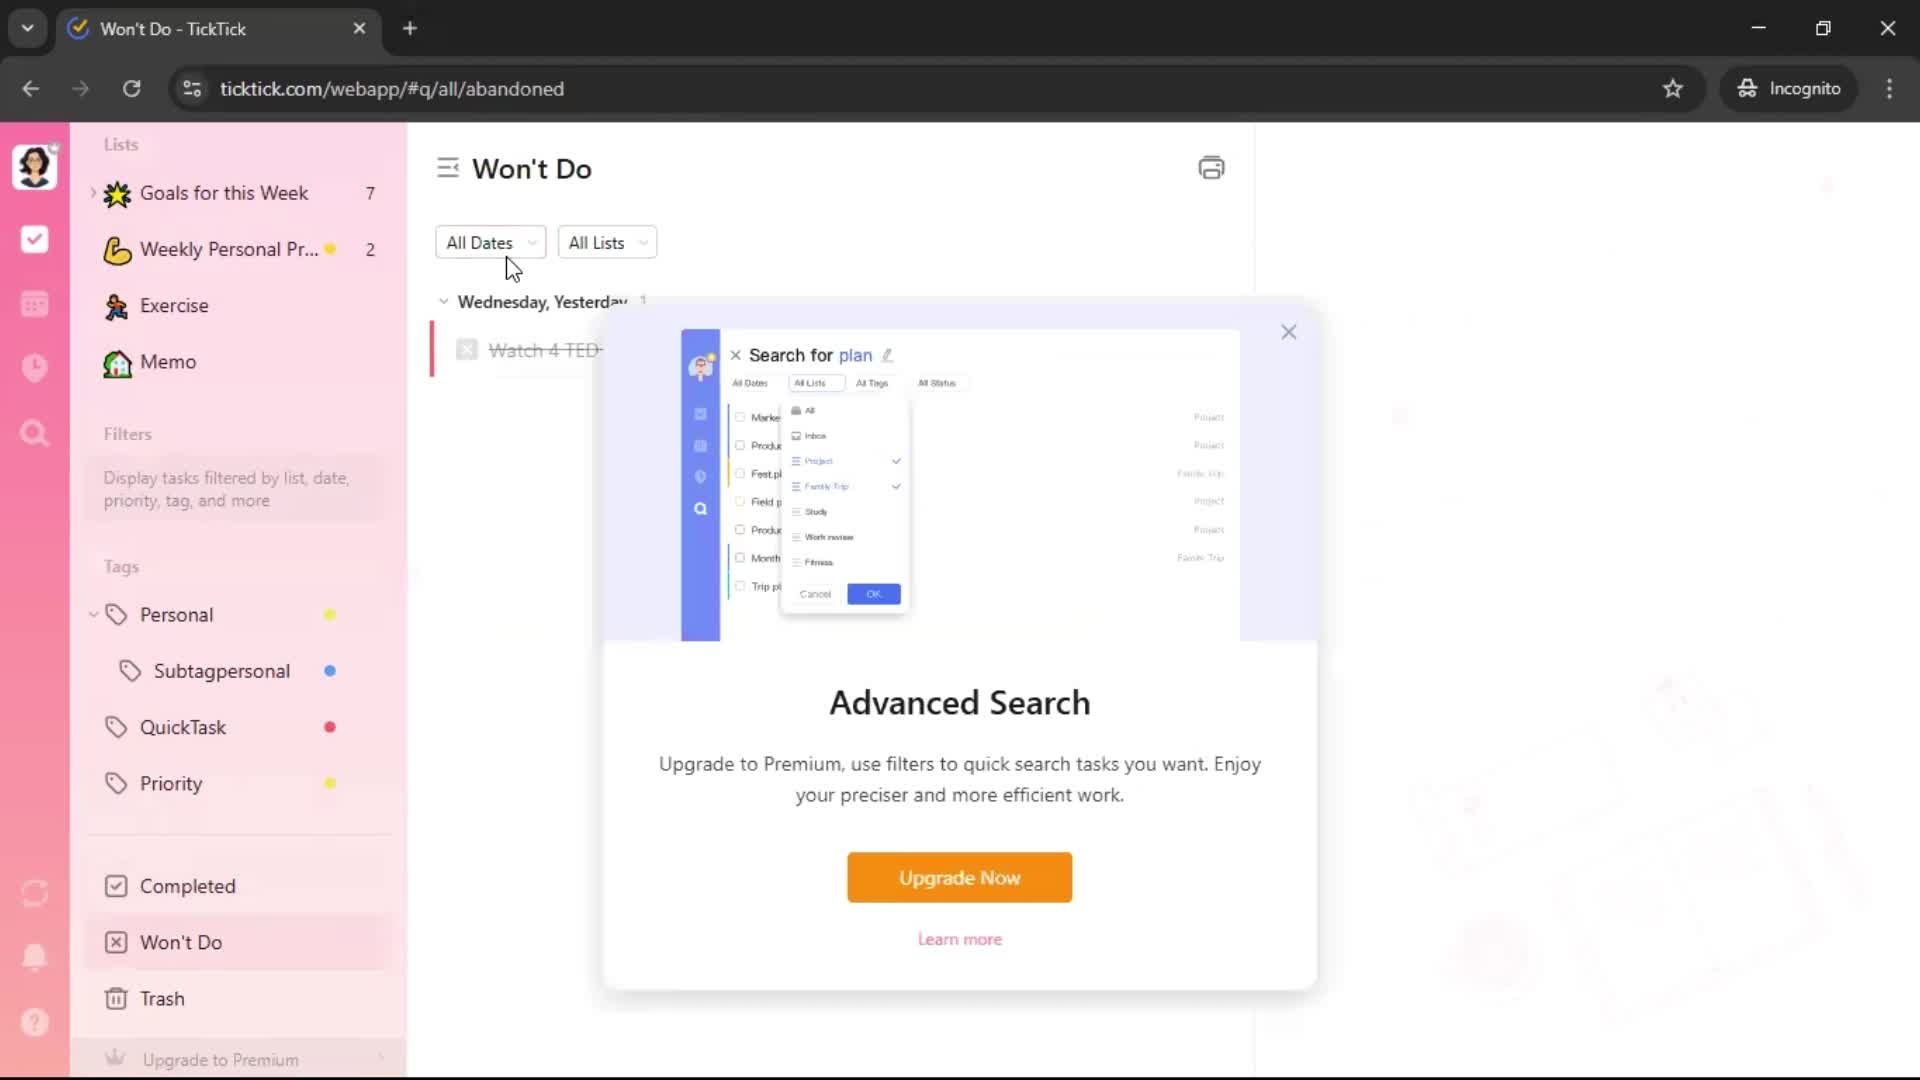1920x1080 pixels.
Task: Click the Upgrade Now button
Action: point(959,877)
